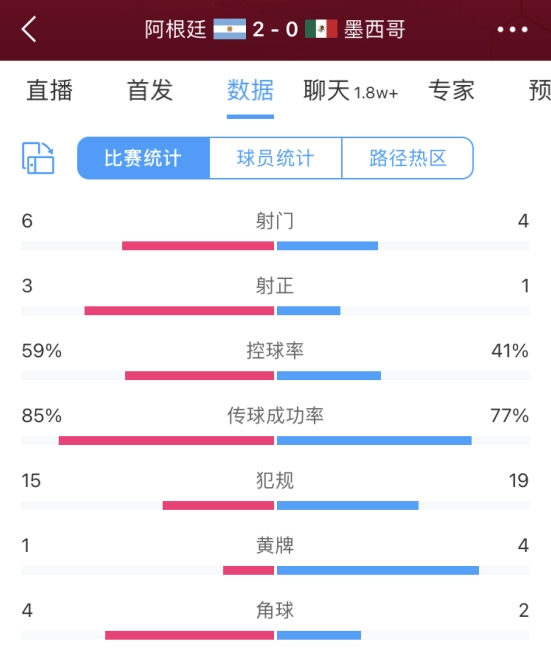Select the 数据 tab
This screenshot has width=551, height=660.
pyautogui.click(x=250, y=90)
